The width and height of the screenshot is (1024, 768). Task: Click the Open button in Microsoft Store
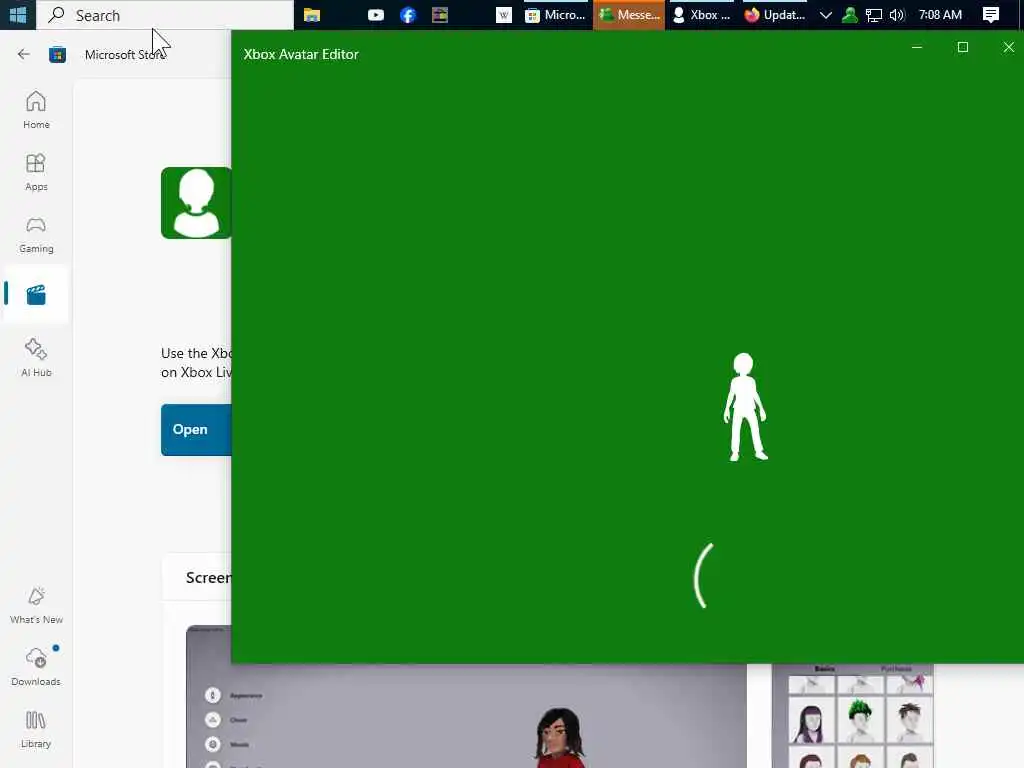196,430
